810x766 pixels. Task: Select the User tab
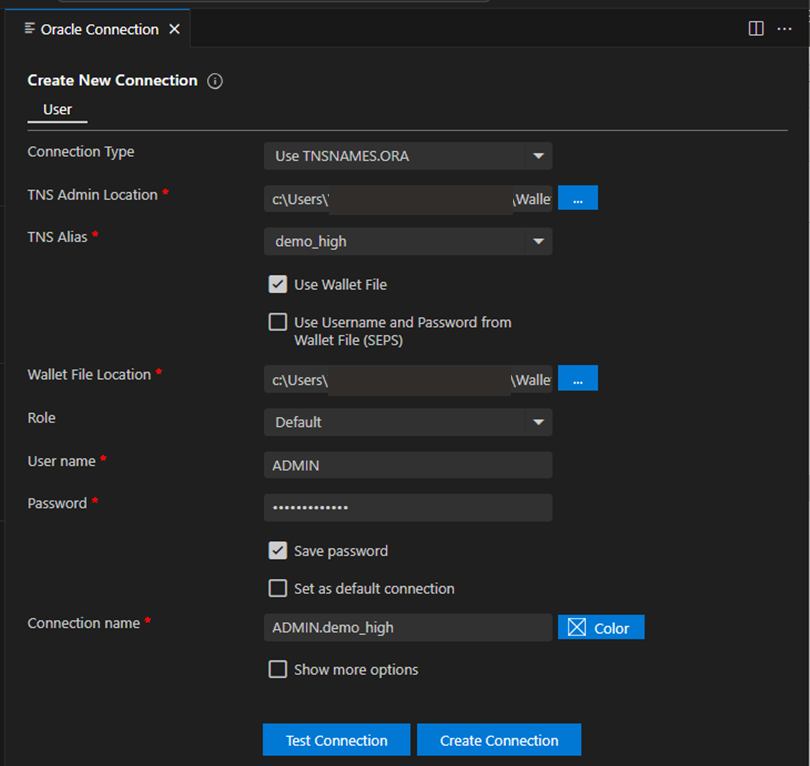[57, 110]
